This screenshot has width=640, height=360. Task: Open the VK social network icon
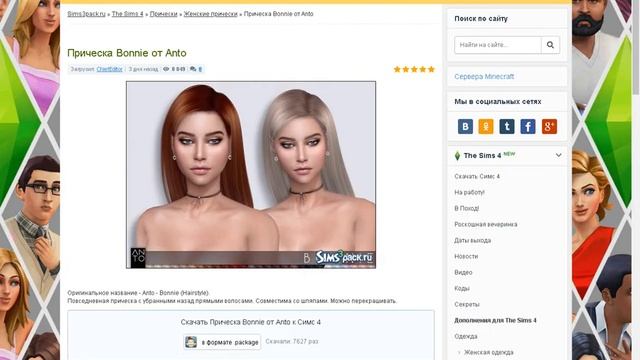tap(465, 127)
